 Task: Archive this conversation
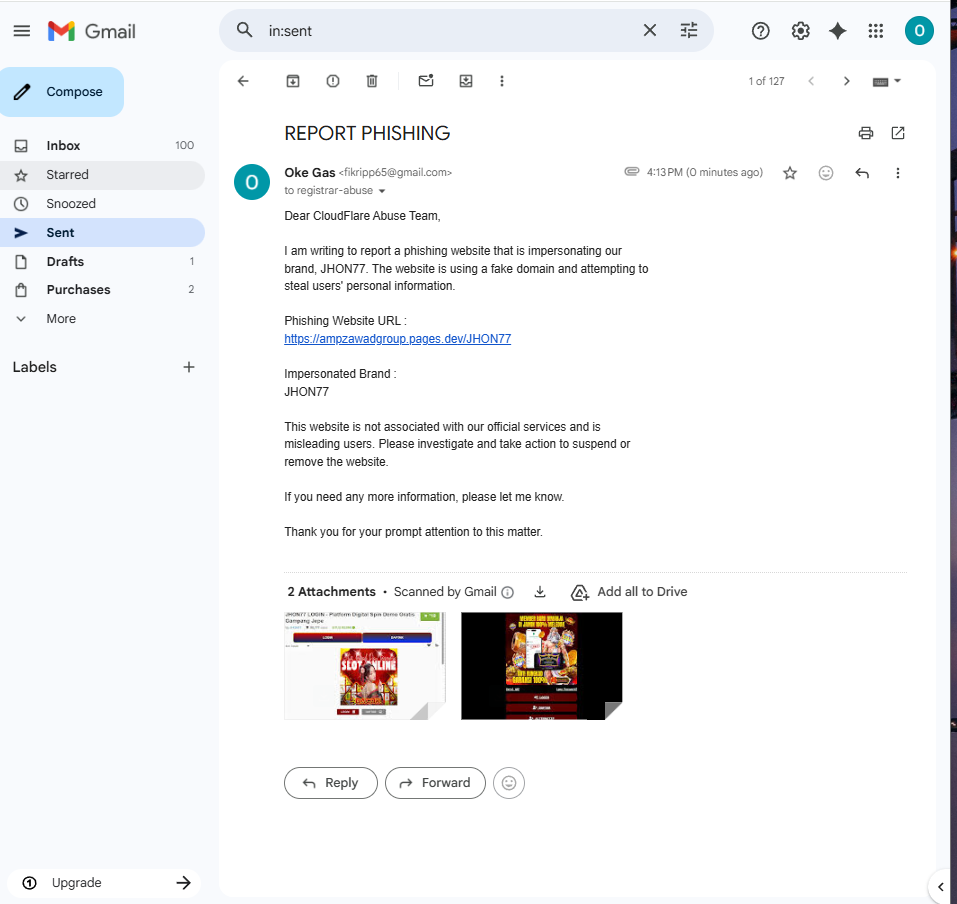[293, 81]
